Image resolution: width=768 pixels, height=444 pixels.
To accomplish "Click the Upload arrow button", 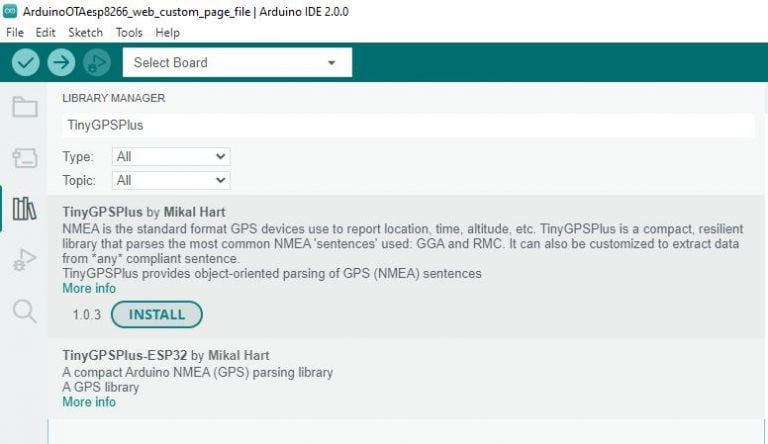I will pos(61,62).
